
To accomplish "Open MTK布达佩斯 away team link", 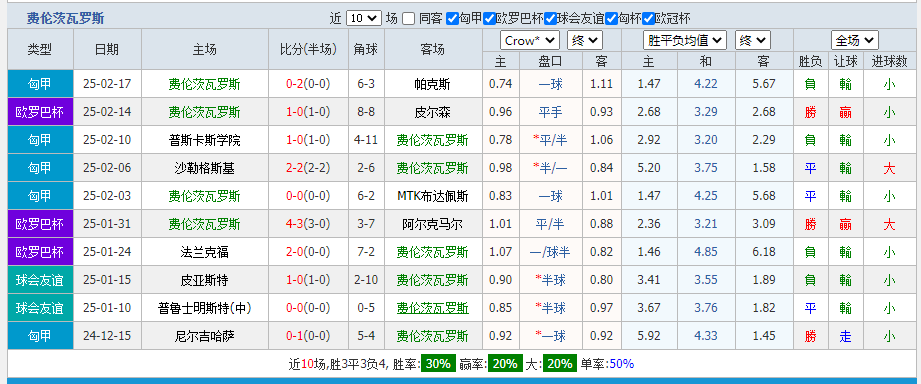I will pyautogui.click(x=432, y=196).
